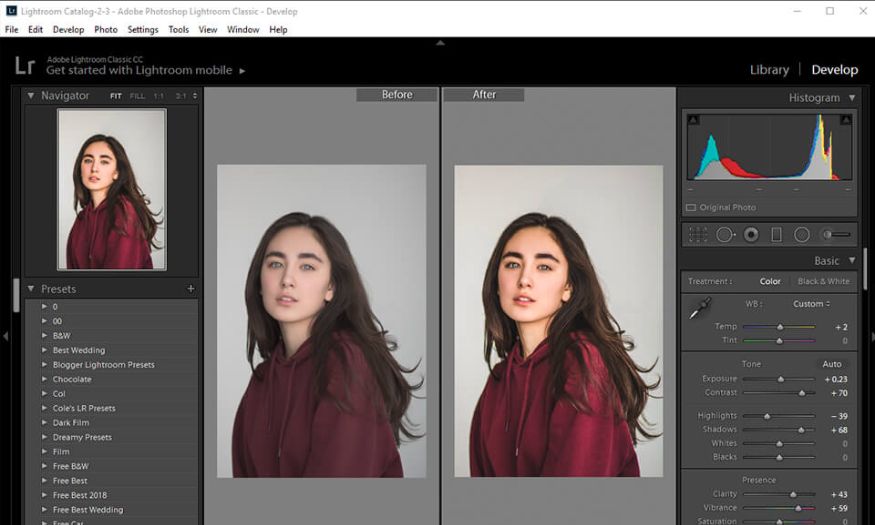Open the Navigator zoom ratio dropdown arrows

pyautogui.click(x=195, y=96)
